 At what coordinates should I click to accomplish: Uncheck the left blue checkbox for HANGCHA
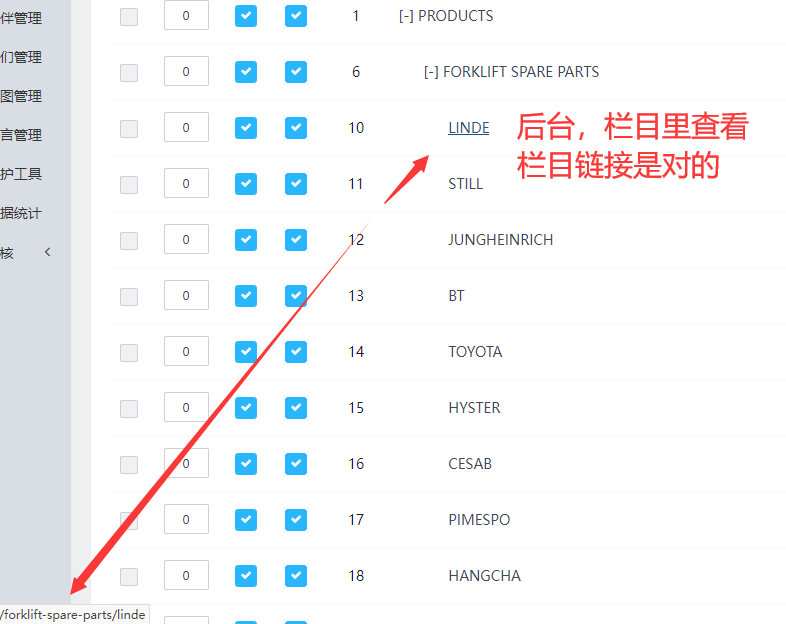pos(246,575)
